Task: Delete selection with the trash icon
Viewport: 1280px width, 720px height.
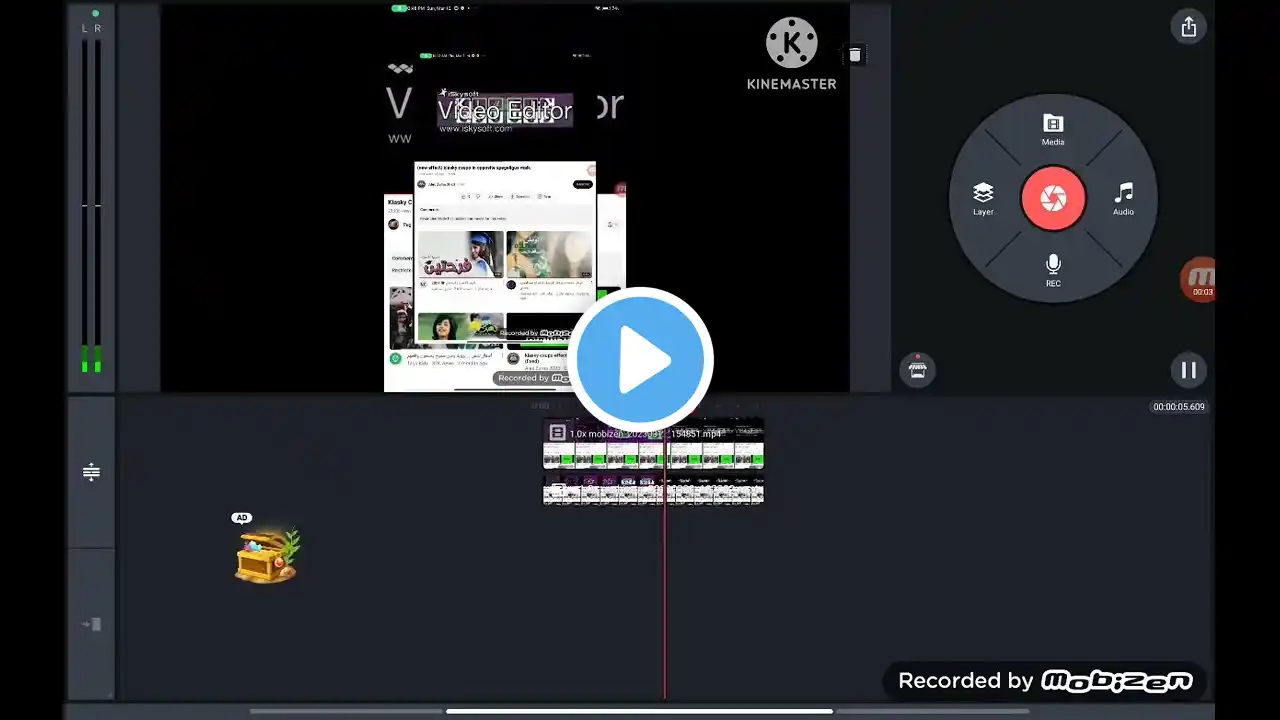Action: [854, 56]
